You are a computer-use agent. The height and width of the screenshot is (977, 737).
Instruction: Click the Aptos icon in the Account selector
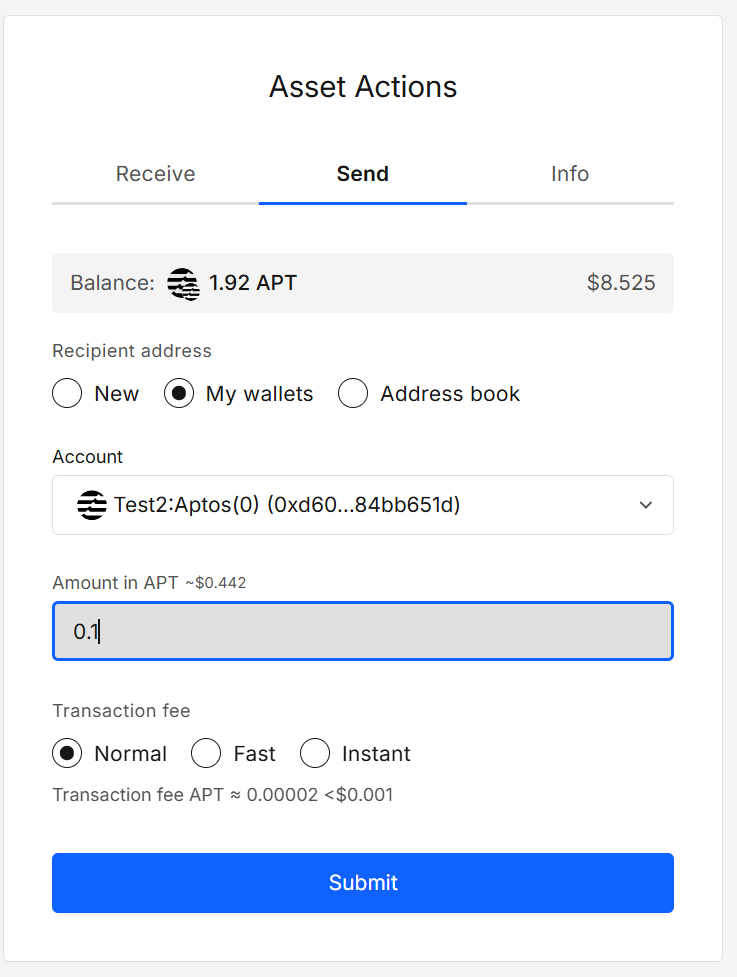click(x=92, y=505)
